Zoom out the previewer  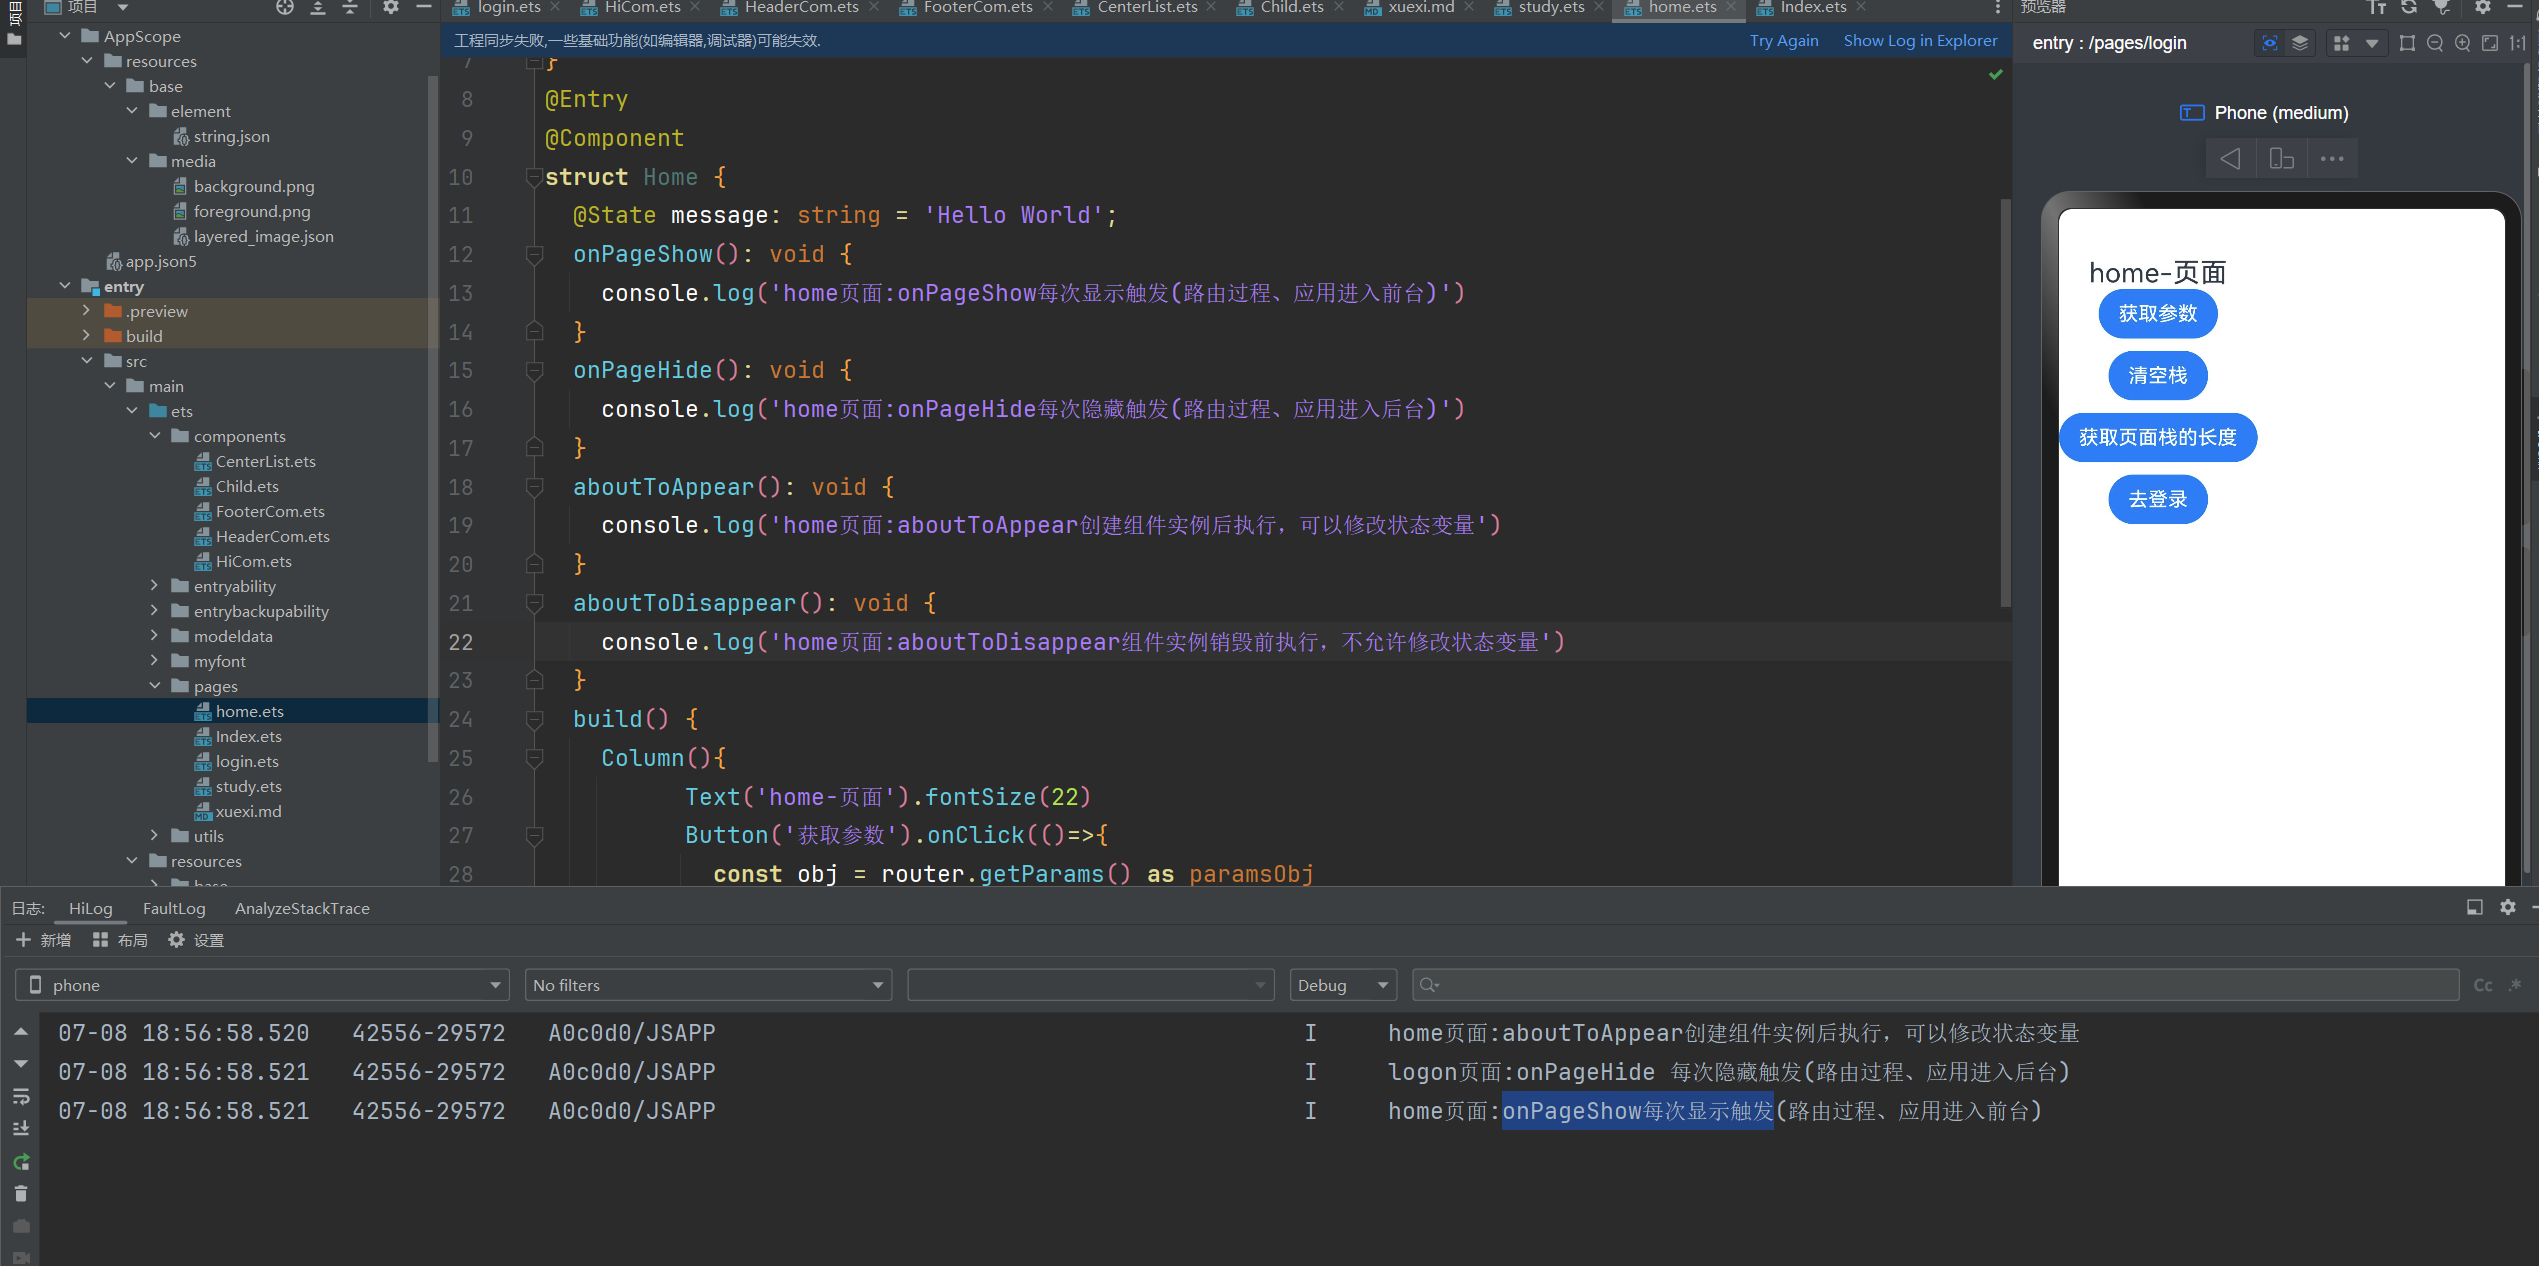(2435, 43)
